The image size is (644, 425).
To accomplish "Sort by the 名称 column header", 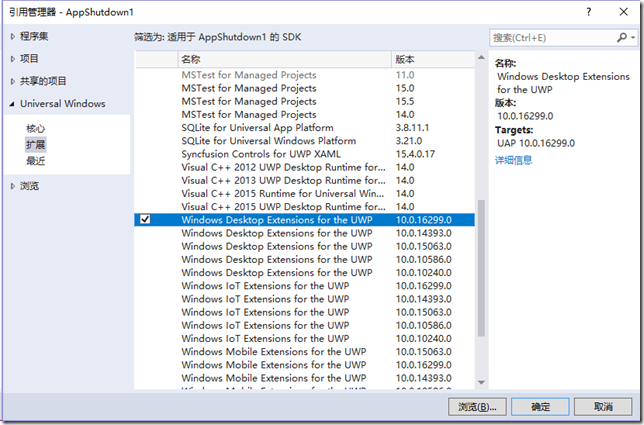I will 285,60.
